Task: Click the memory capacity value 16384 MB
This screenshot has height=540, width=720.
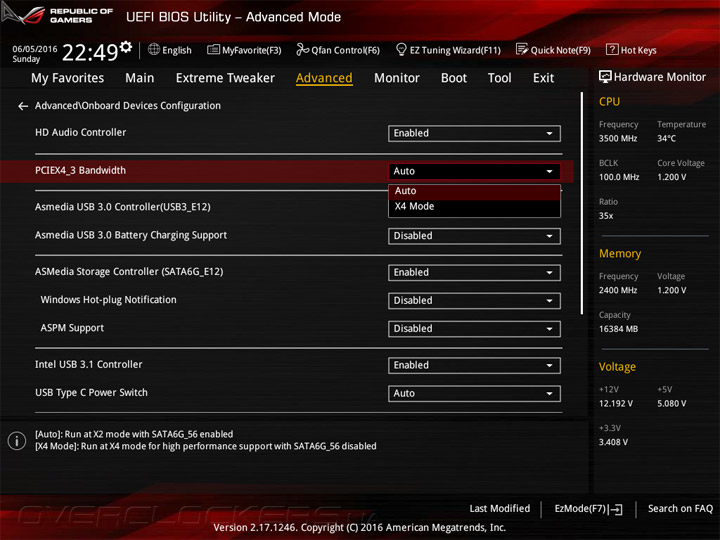Action: [x=619, y=329]
